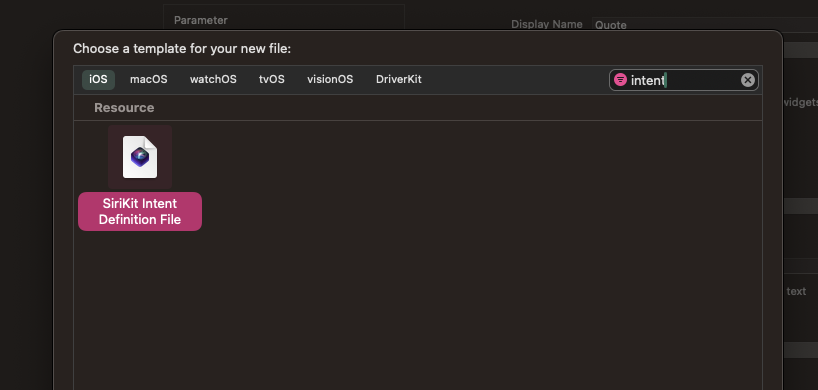Click the Parameter label in background editor

coord(201,20)
